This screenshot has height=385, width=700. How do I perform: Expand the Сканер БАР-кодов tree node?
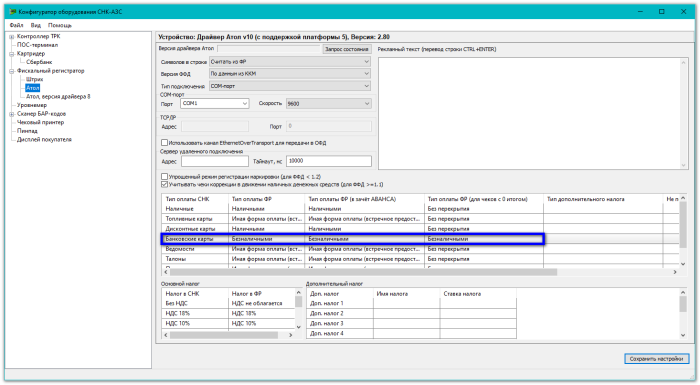pyautogui.click(x=12, y=114)
